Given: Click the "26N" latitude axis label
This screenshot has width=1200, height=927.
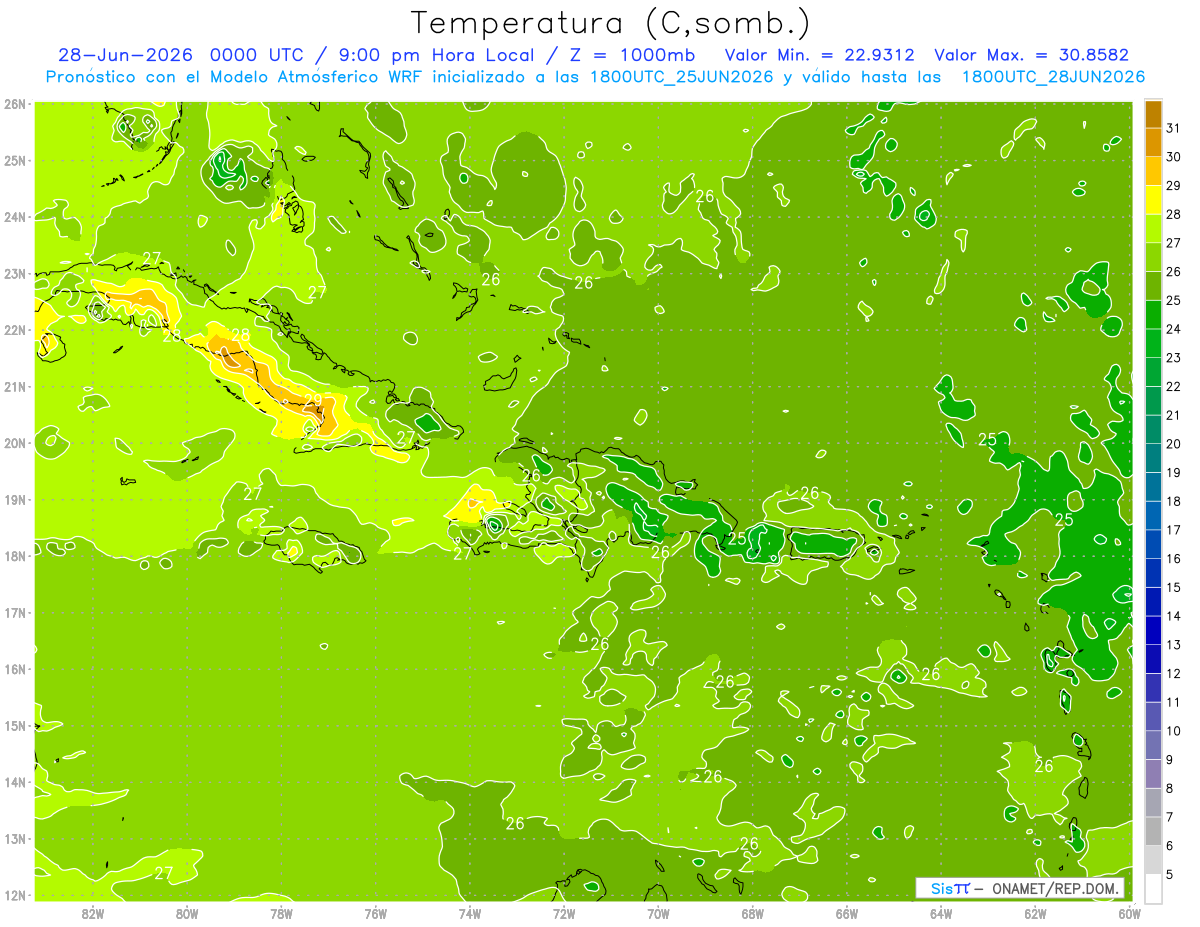Looking at the screenshot, I should coord(15,104).
